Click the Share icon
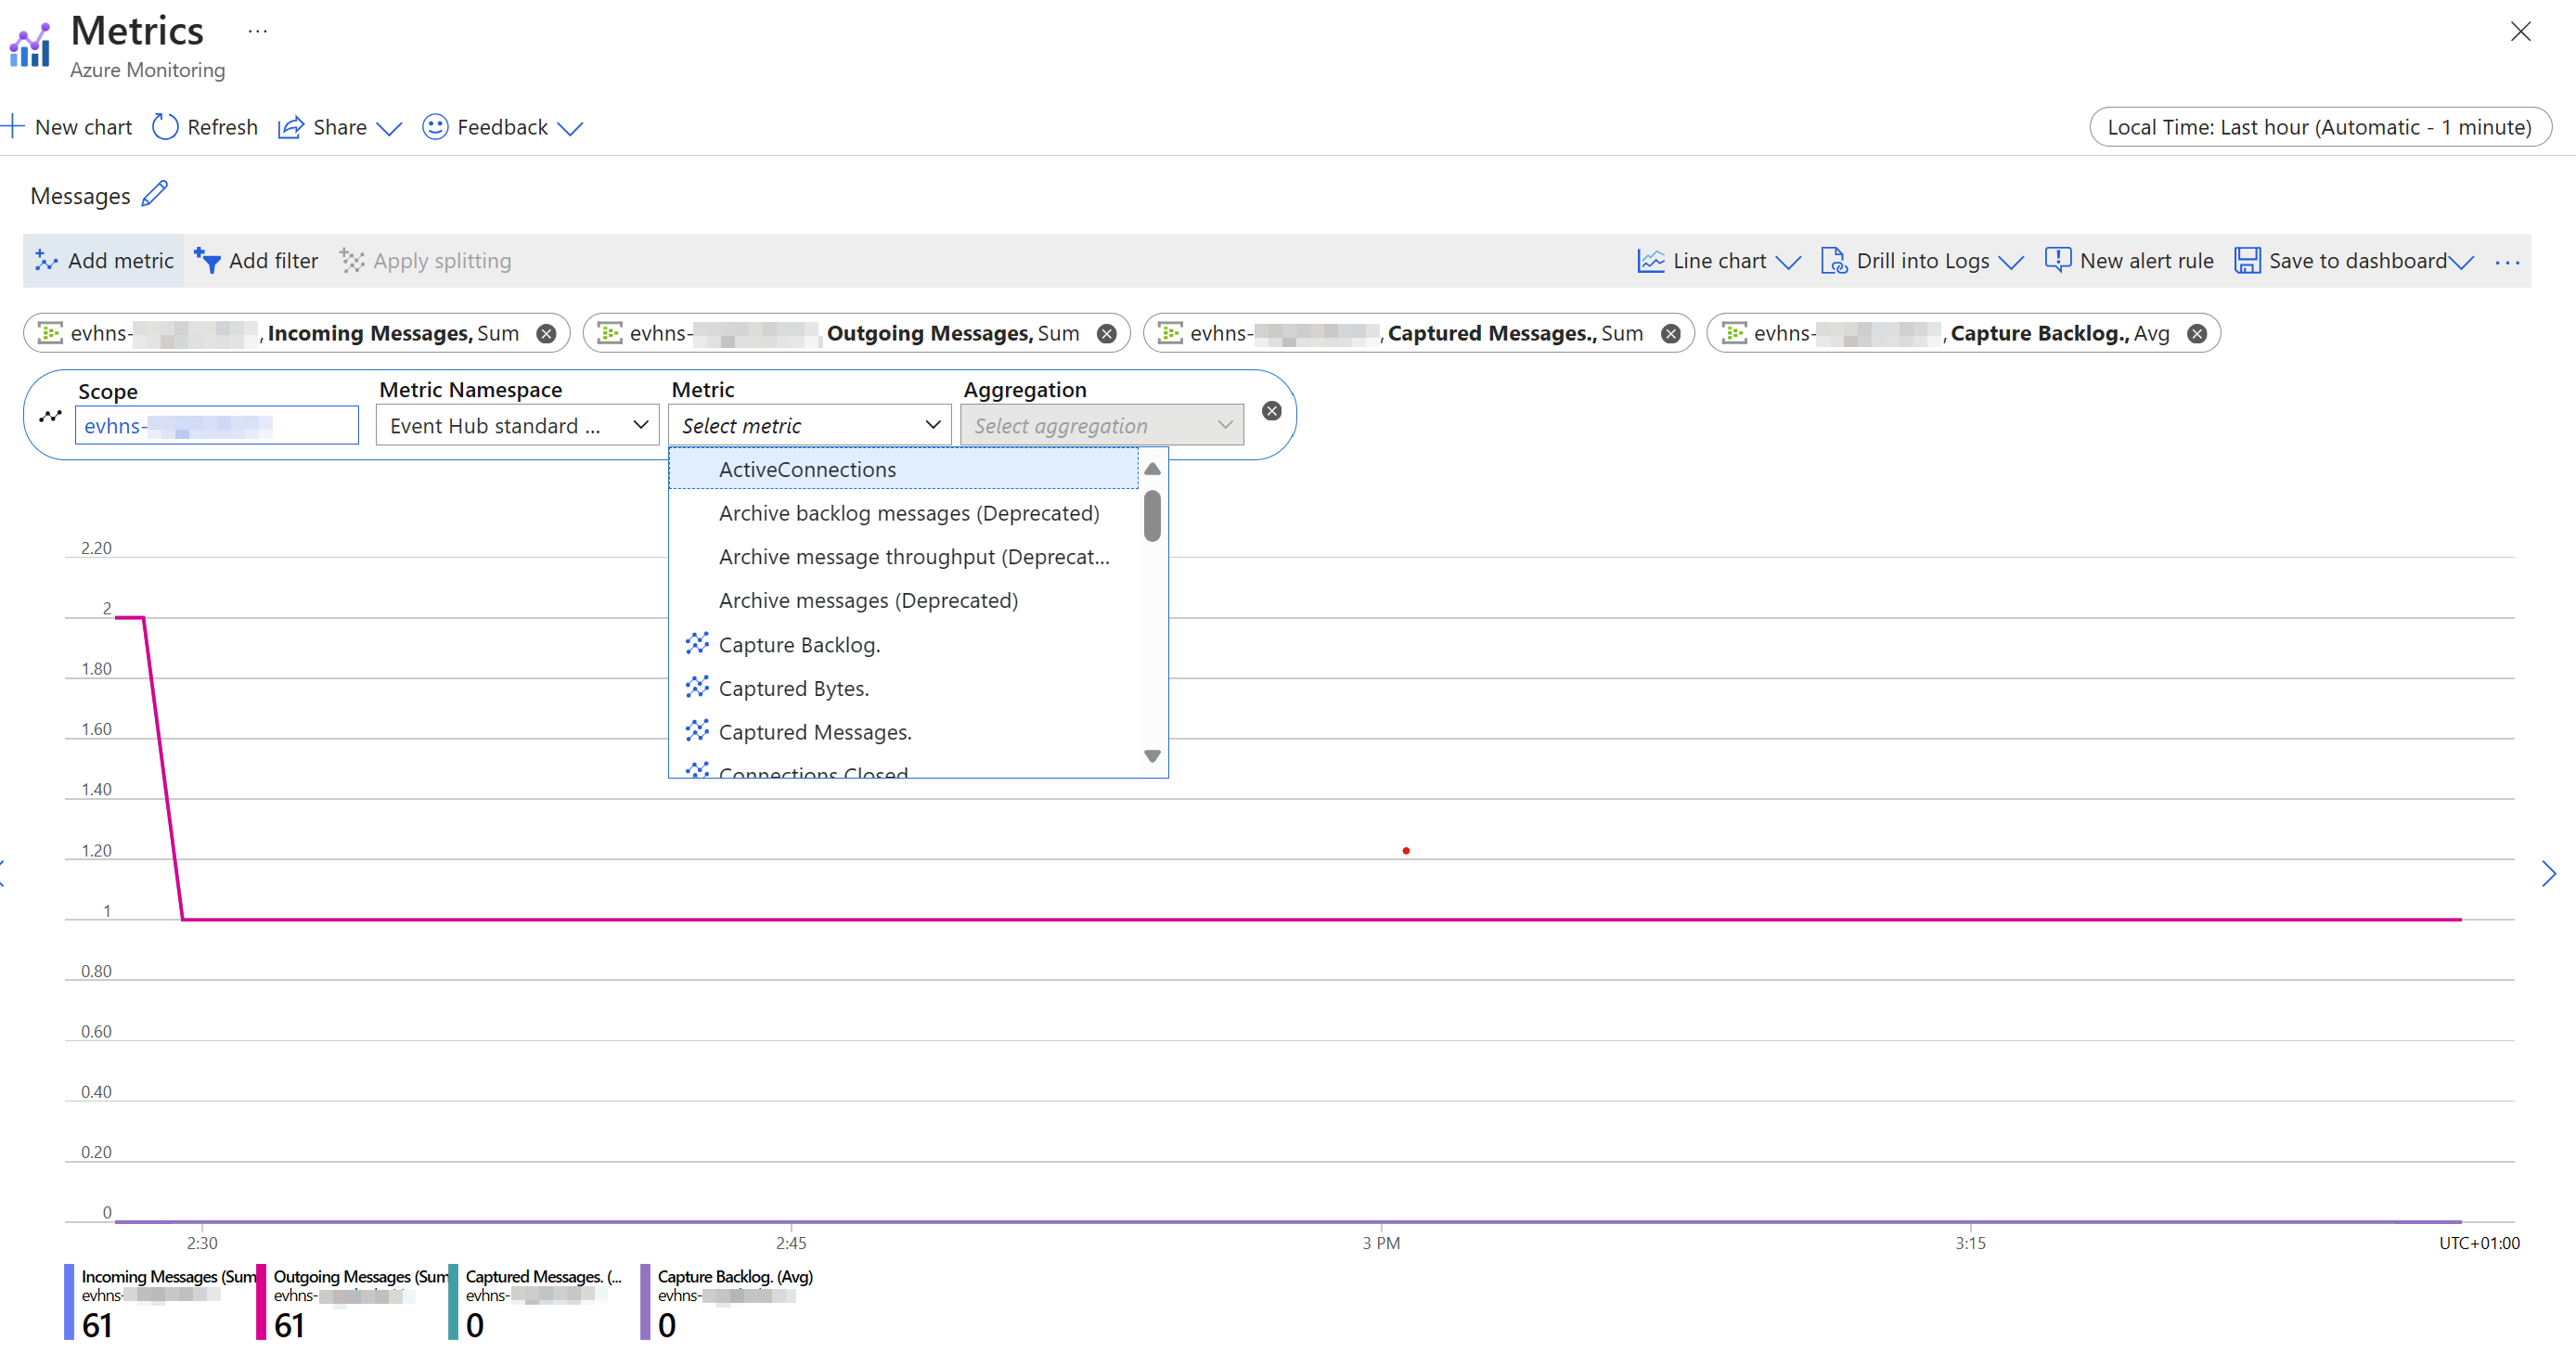 coord(288,128)
